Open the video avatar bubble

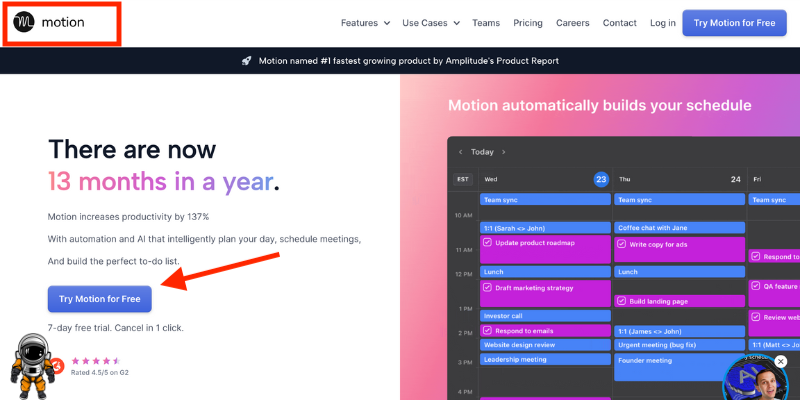(755, 378)
